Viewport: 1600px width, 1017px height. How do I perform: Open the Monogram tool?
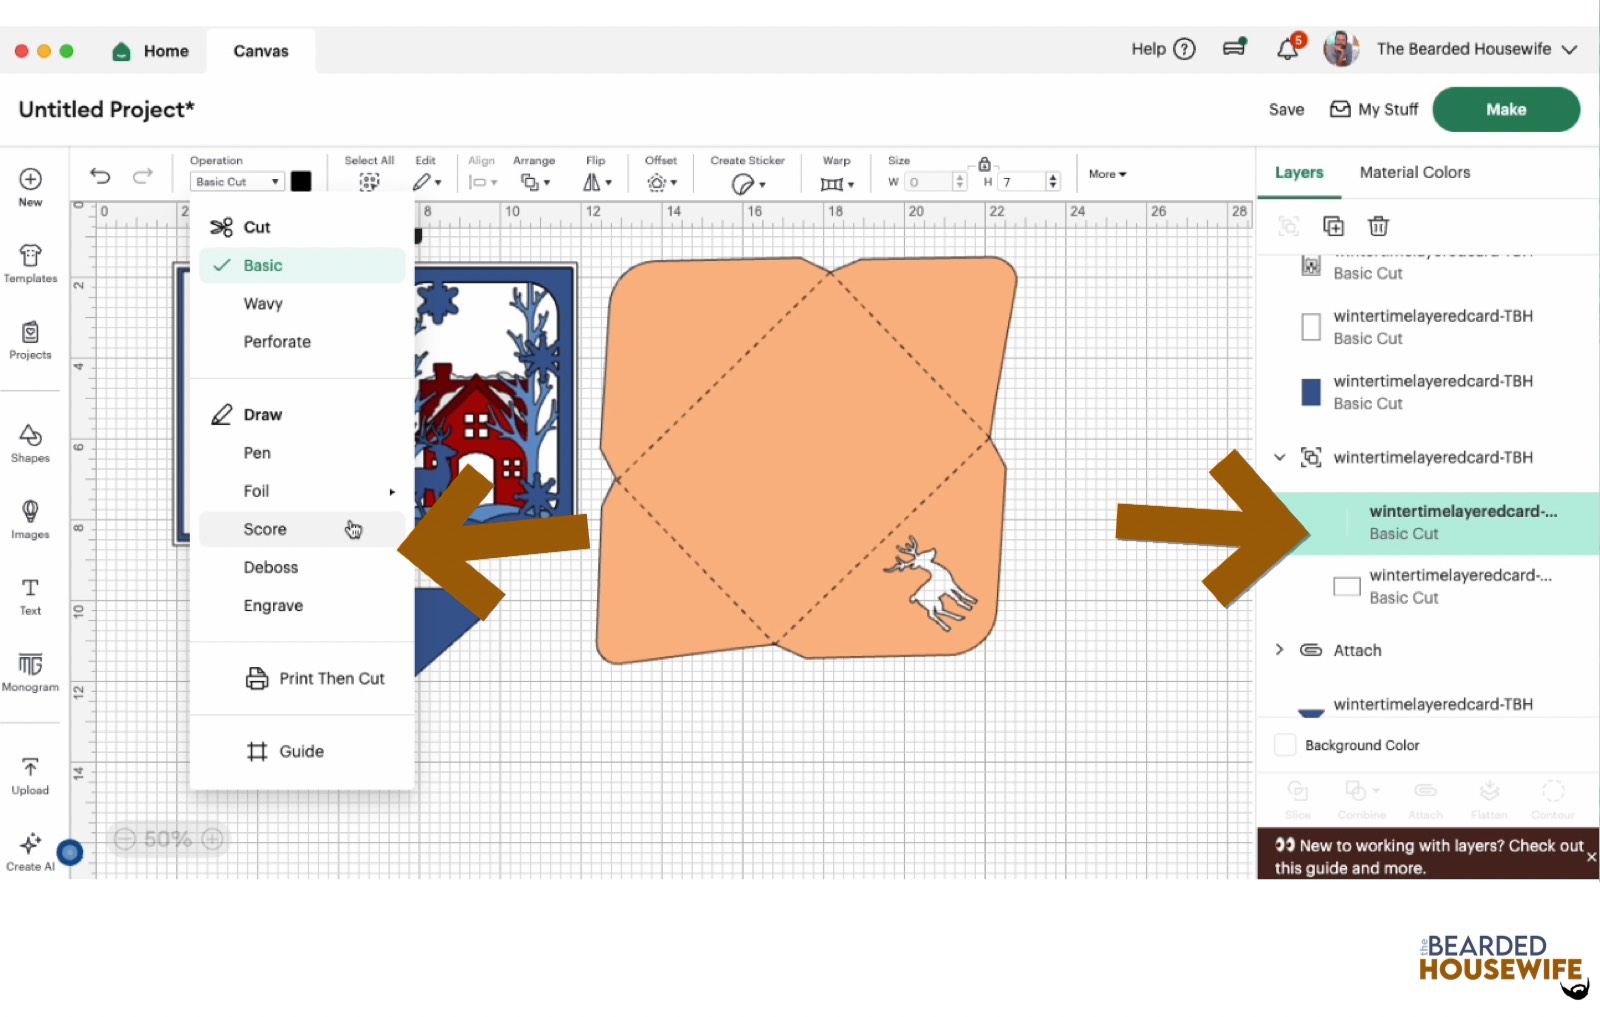[x=30, y=672]
